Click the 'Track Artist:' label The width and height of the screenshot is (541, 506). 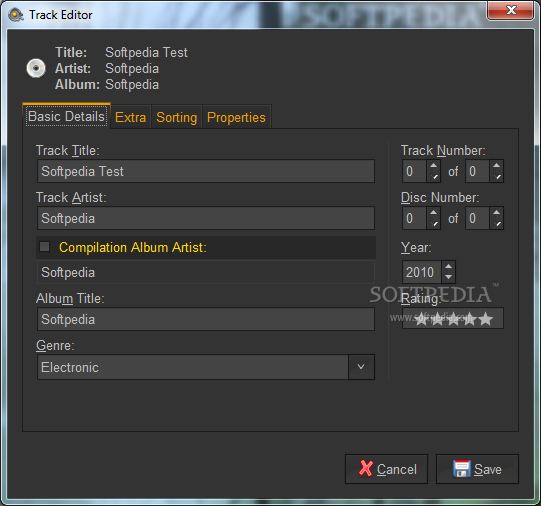click(x=71, y=198)
